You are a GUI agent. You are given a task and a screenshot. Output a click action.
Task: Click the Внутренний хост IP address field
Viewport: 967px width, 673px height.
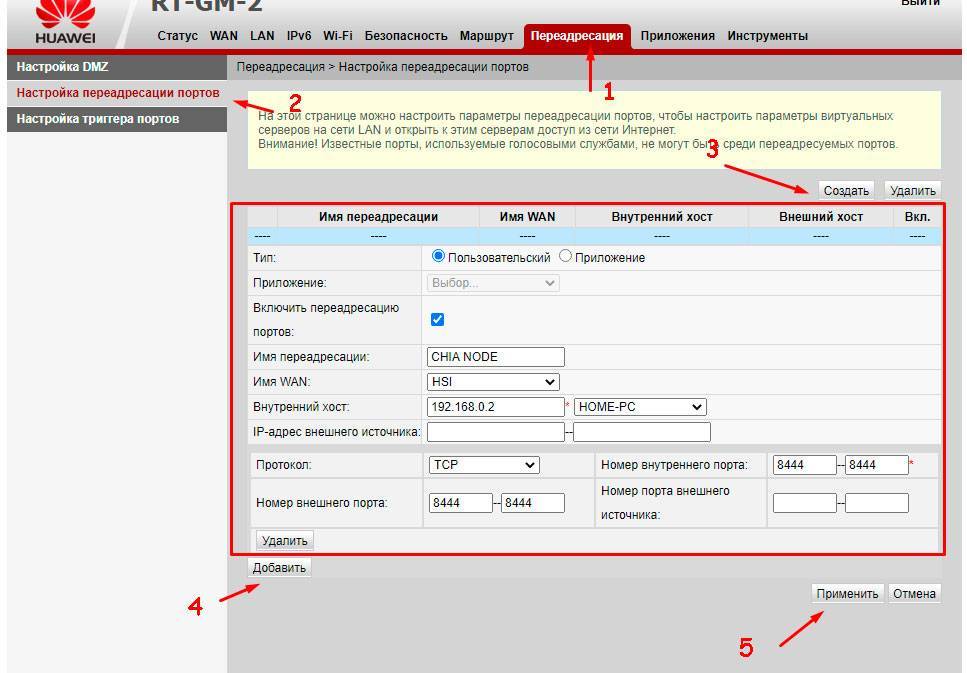495,407
